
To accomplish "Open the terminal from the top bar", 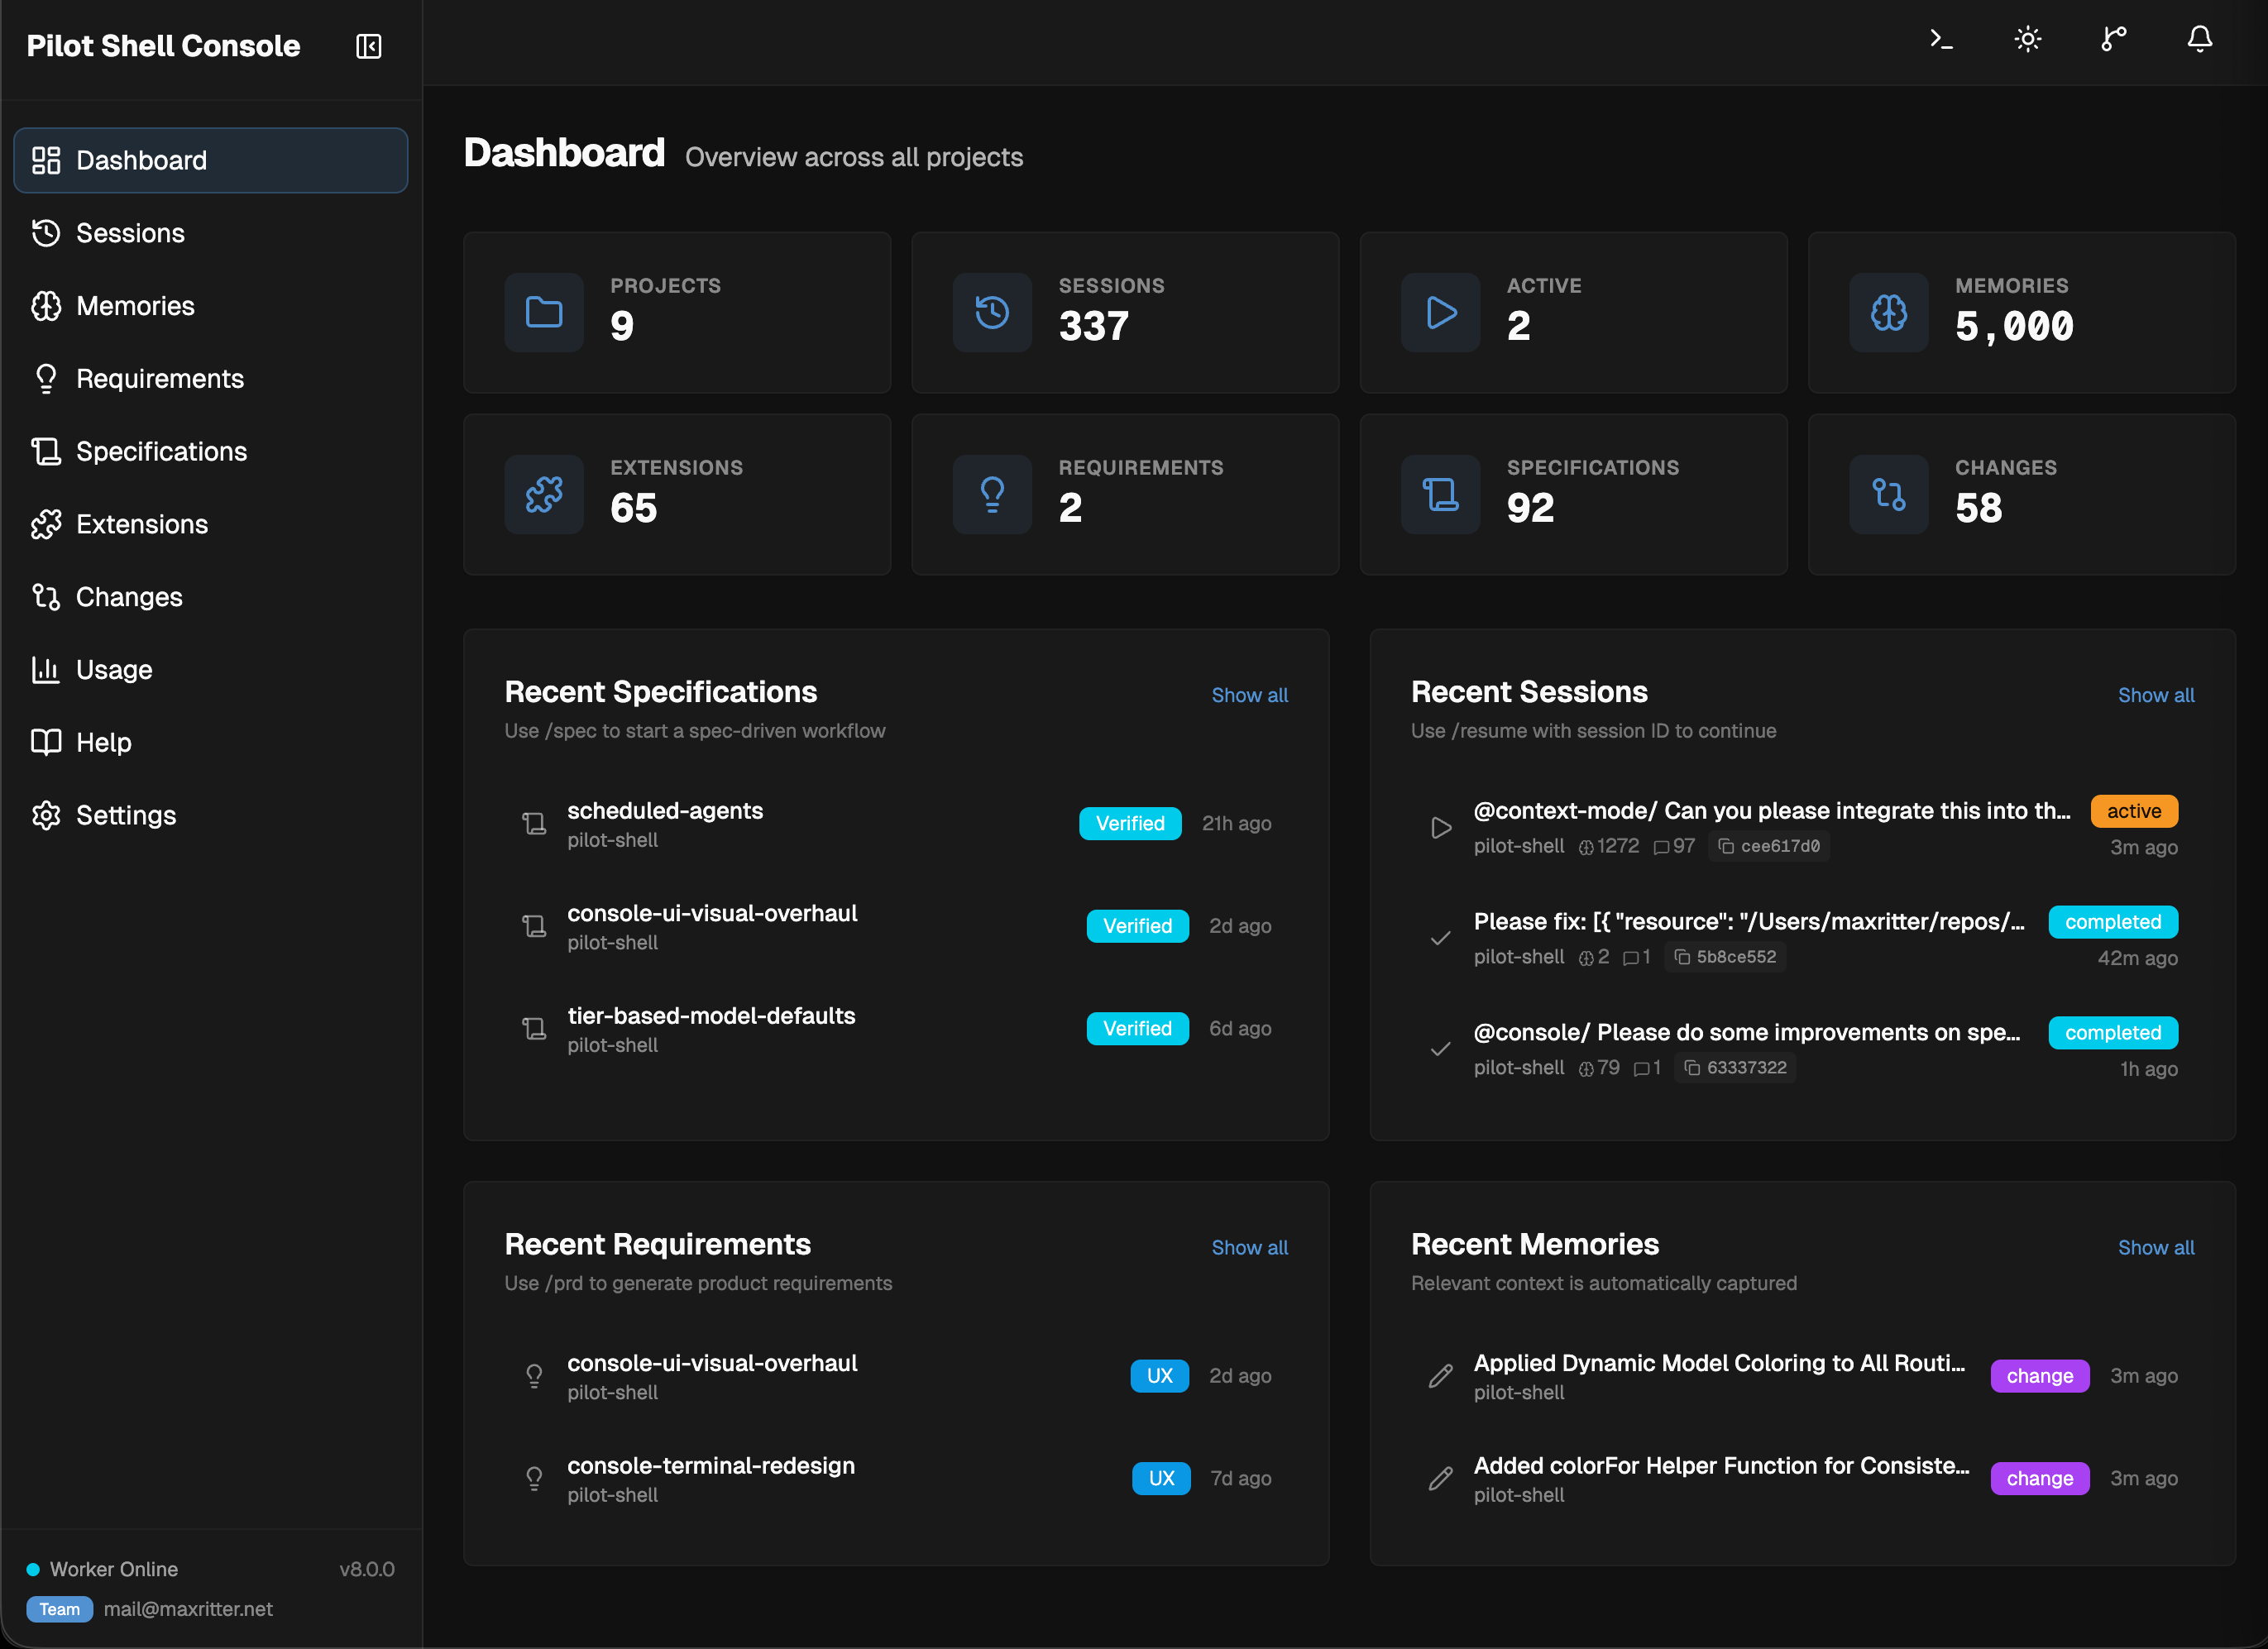I will [x=1940, y=39].
